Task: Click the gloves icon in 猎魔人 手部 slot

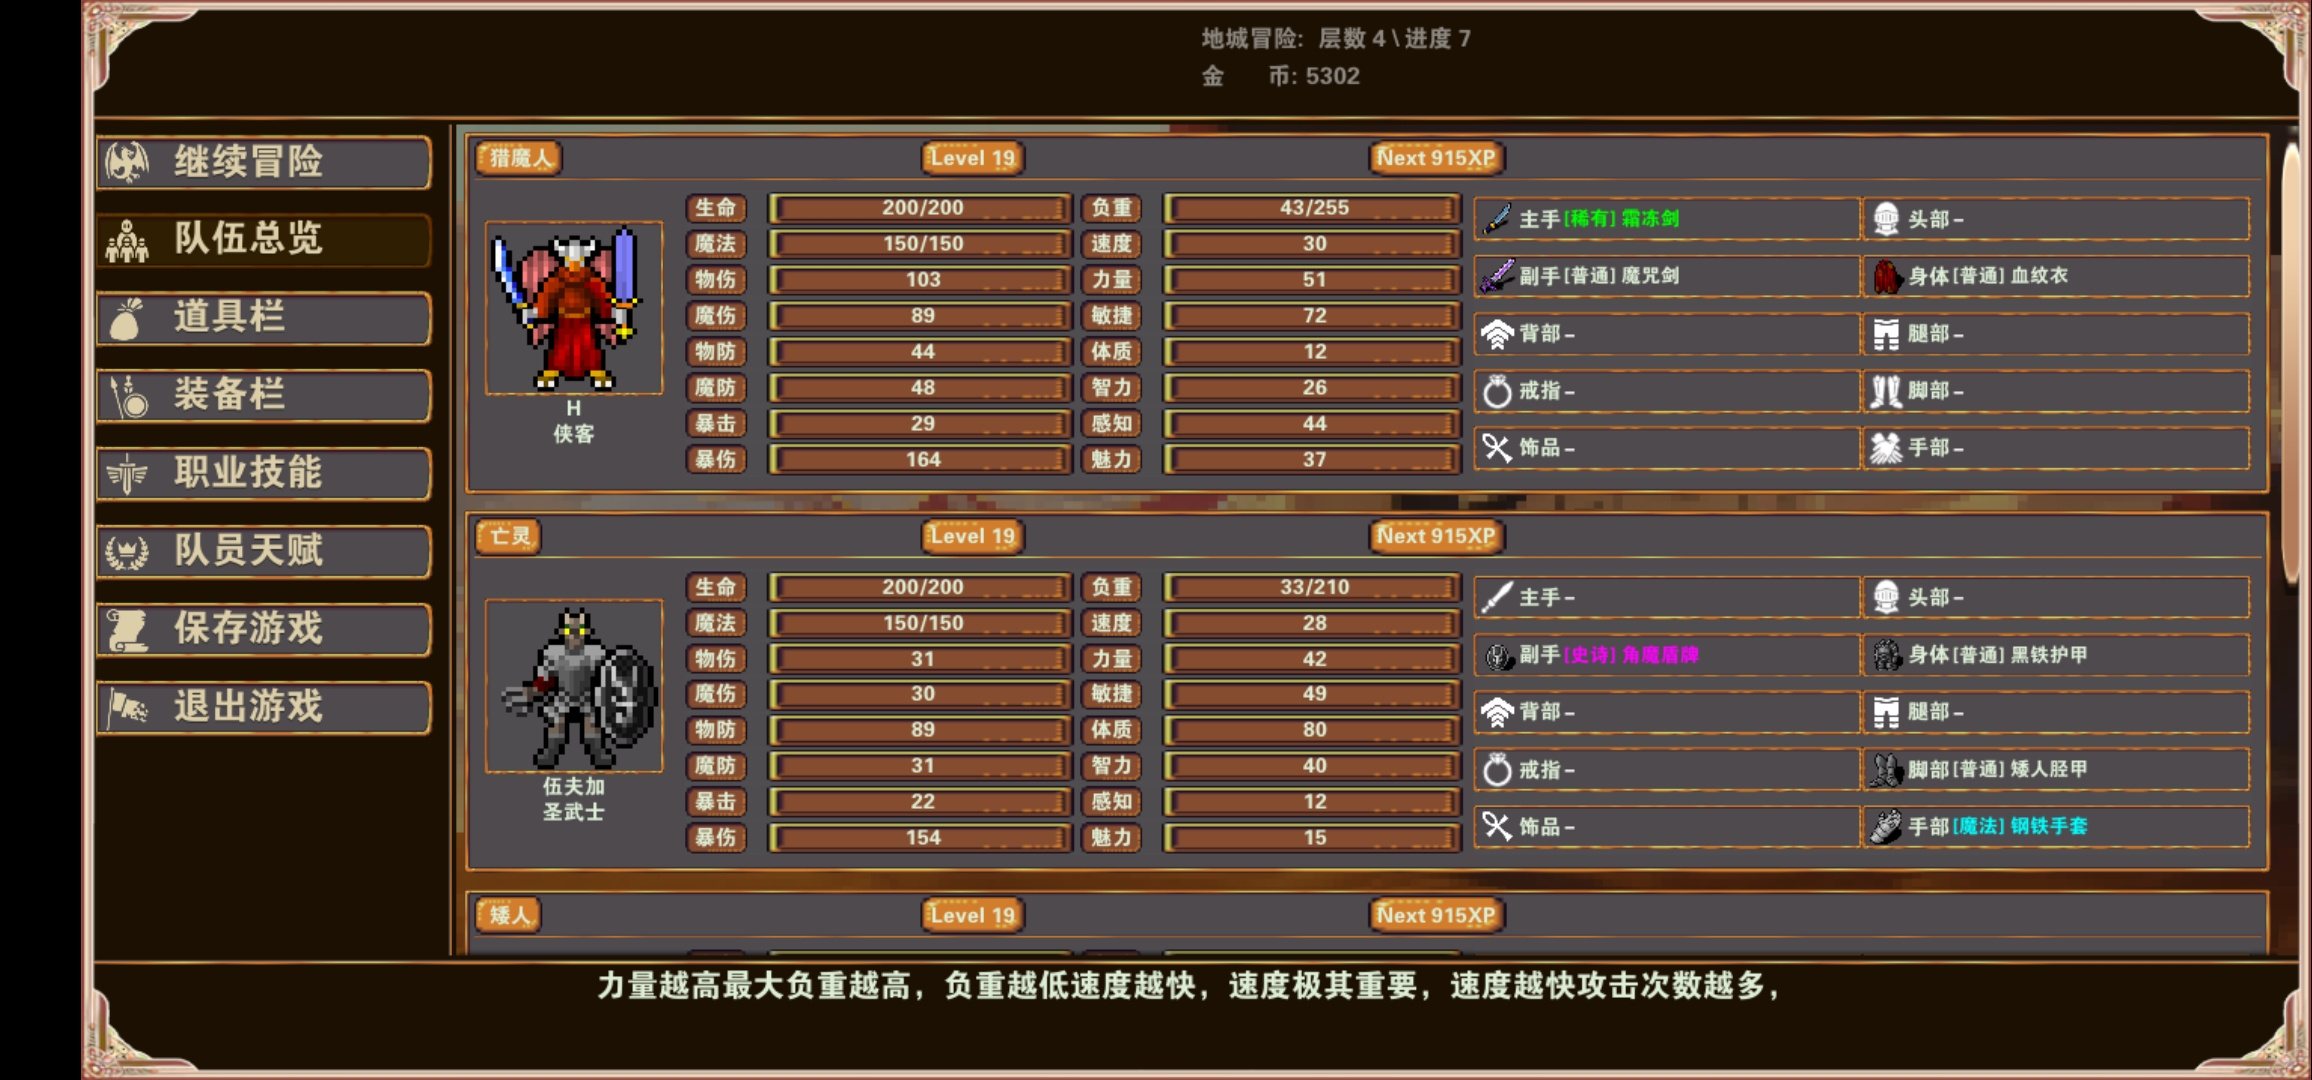Action: pos(1886,448)
